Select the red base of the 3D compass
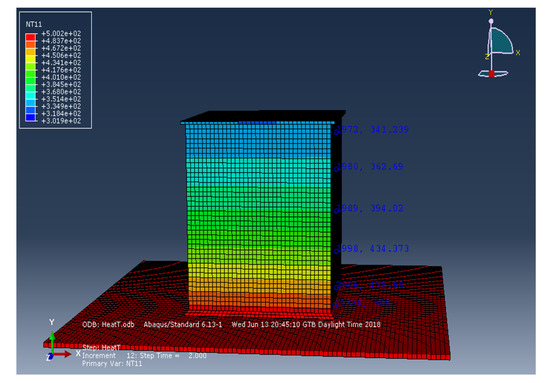 pos(492,74)
